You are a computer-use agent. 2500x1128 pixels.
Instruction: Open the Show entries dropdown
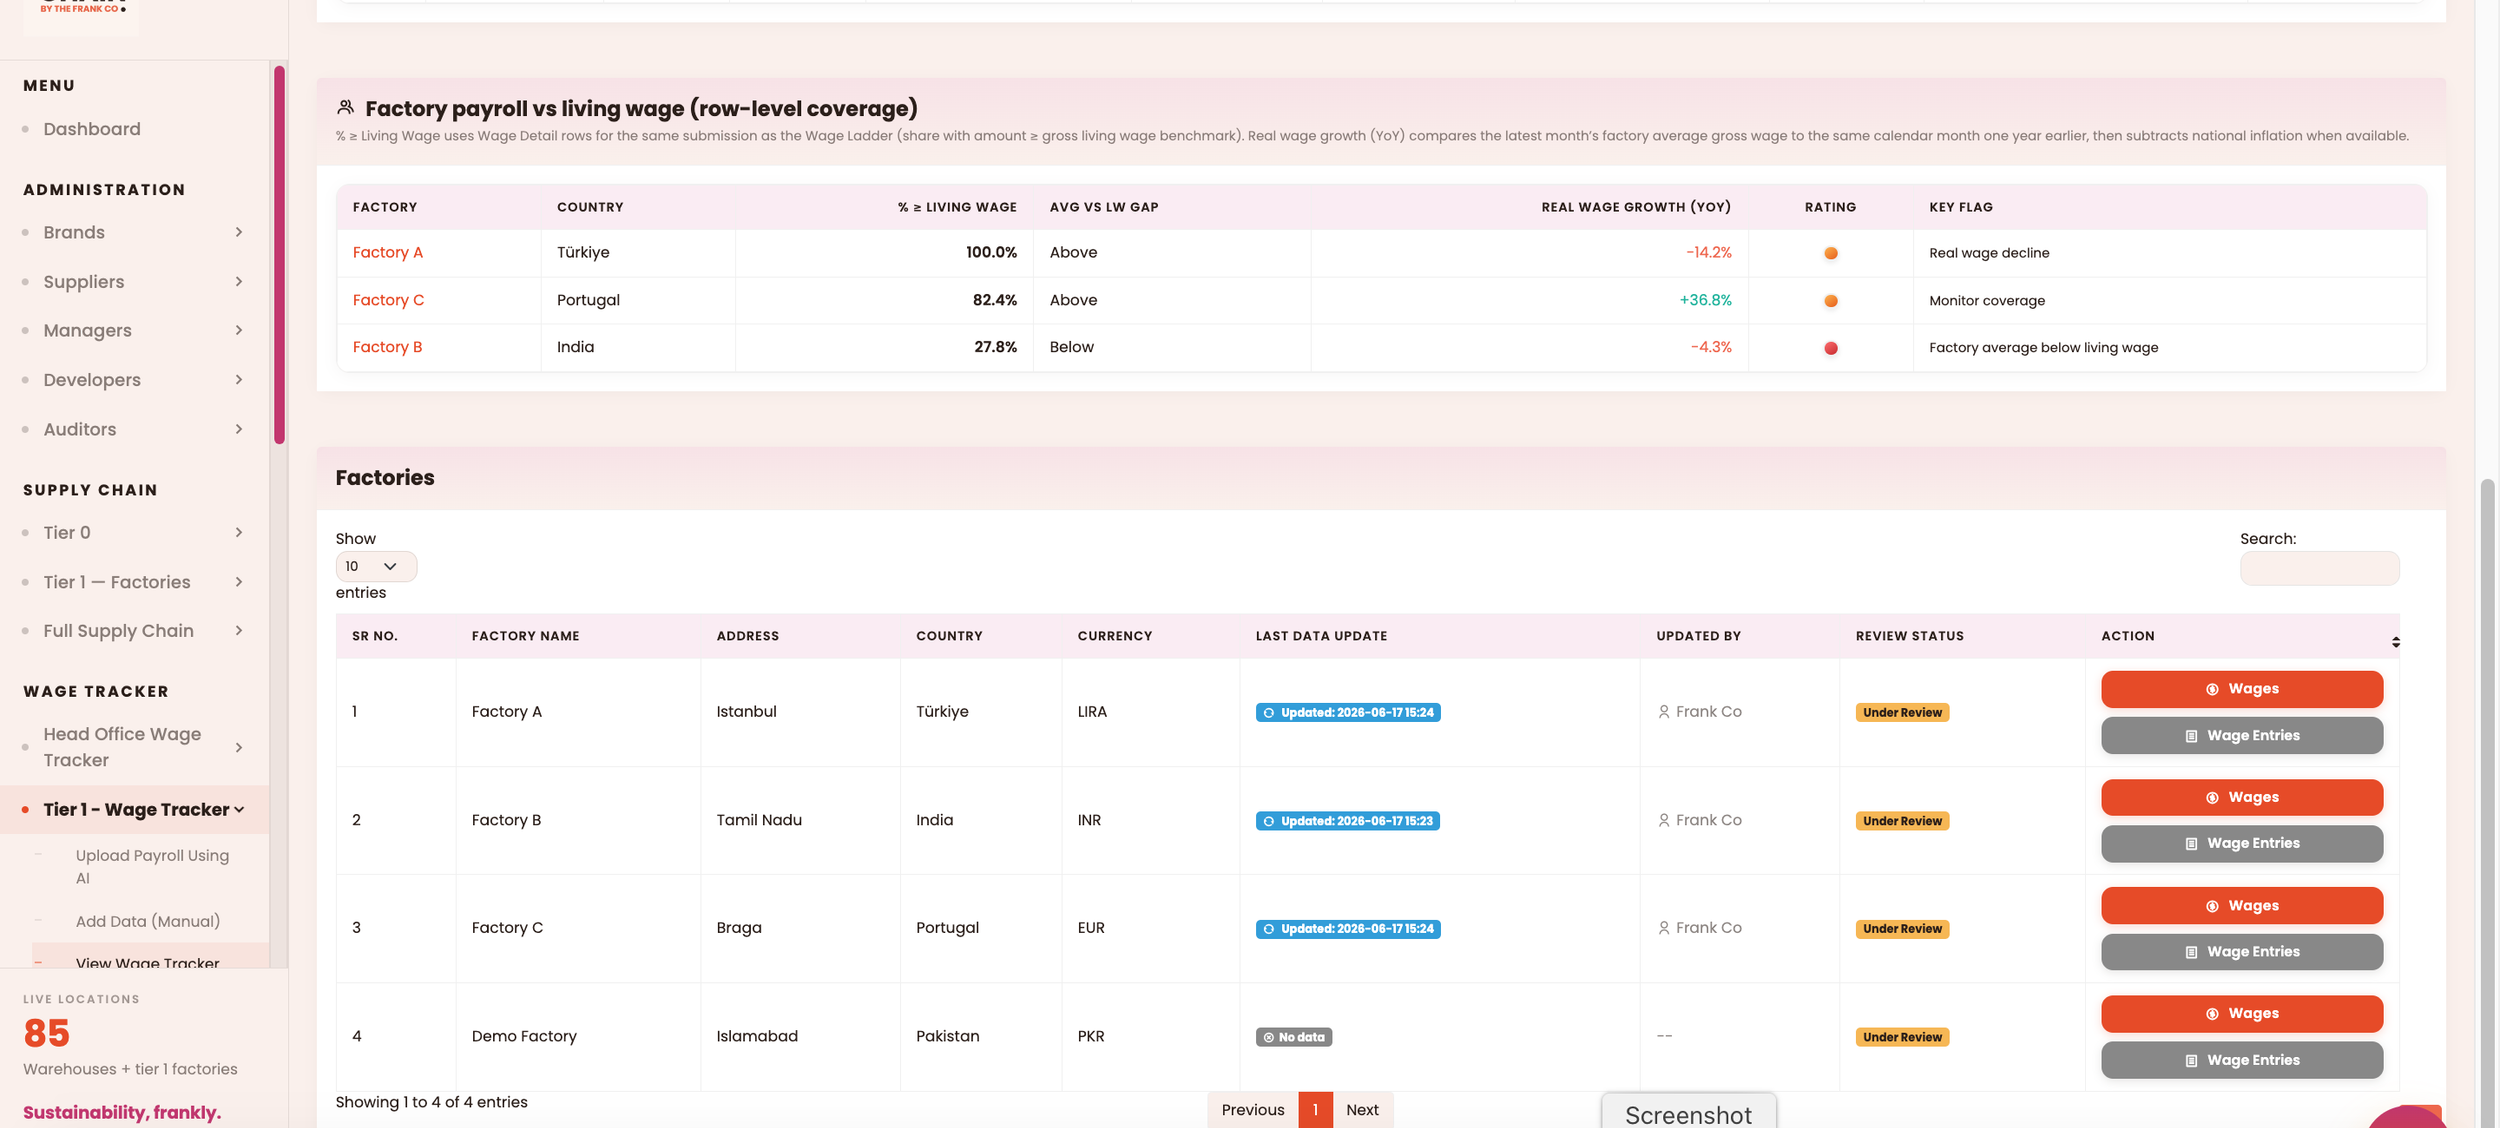376,566
